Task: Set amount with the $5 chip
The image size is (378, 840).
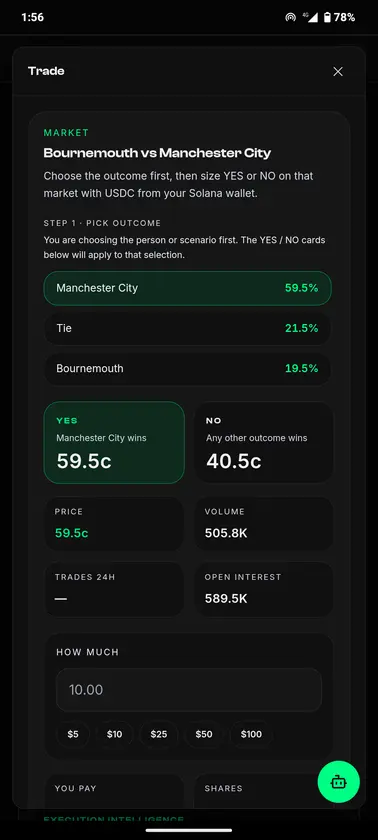Action: (73, 734)
